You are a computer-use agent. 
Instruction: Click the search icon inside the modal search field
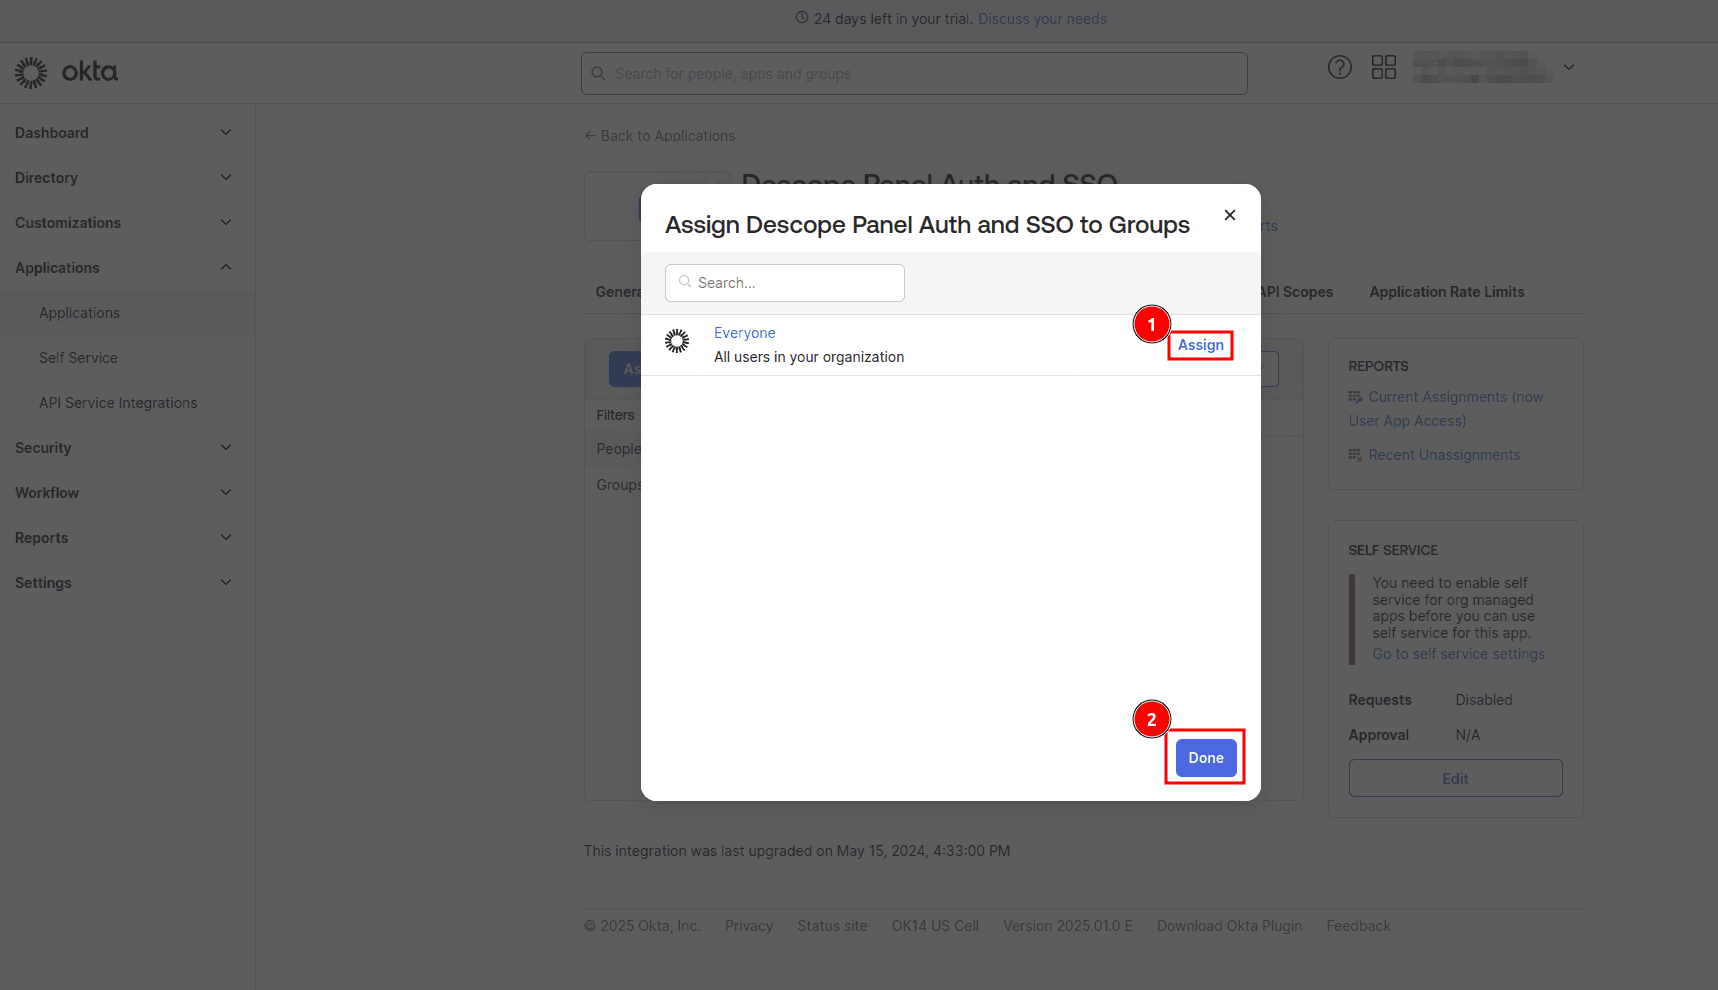(684, 282)
